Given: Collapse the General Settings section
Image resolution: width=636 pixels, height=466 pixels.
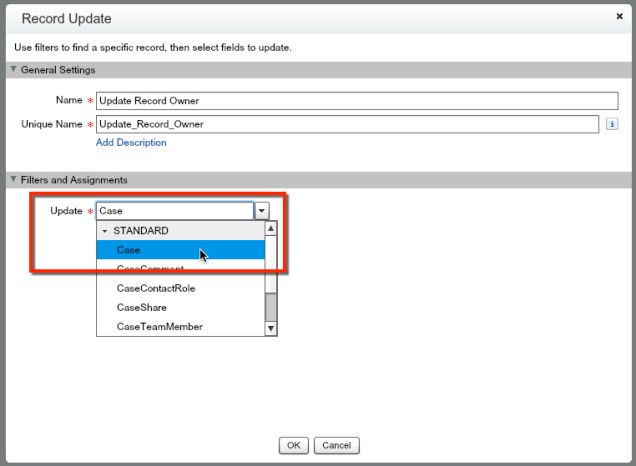Looking at the screenshot, I should (12, 69).
